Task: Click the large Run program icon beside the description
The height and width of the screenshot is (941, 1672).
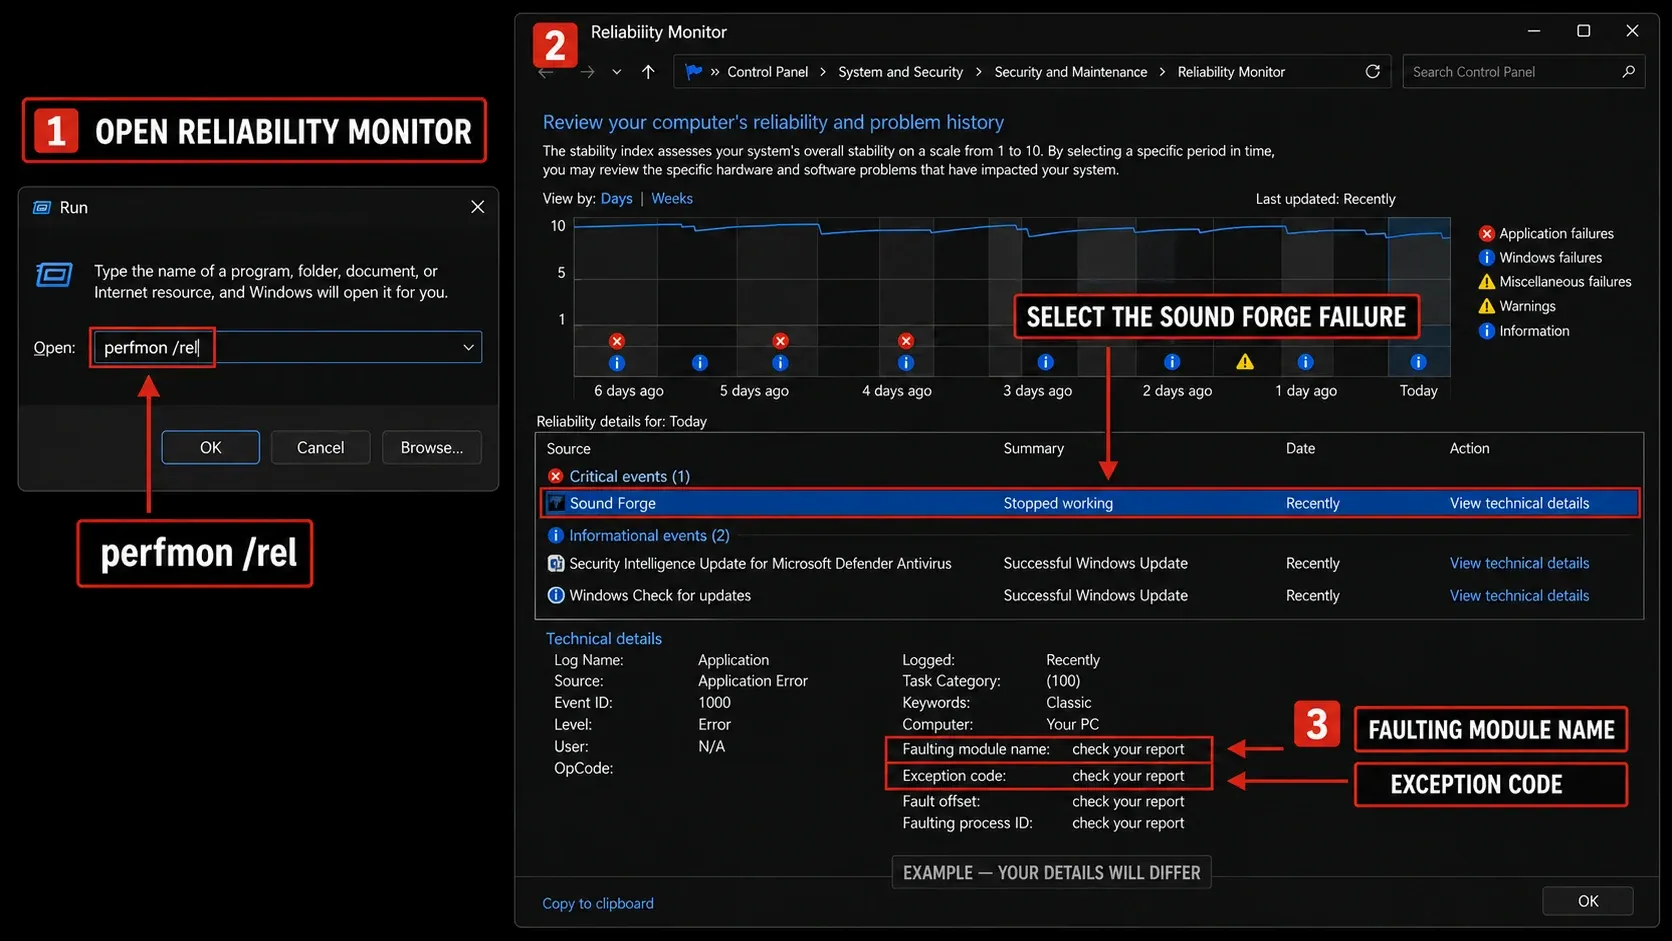Action: [x=54, y=274]
